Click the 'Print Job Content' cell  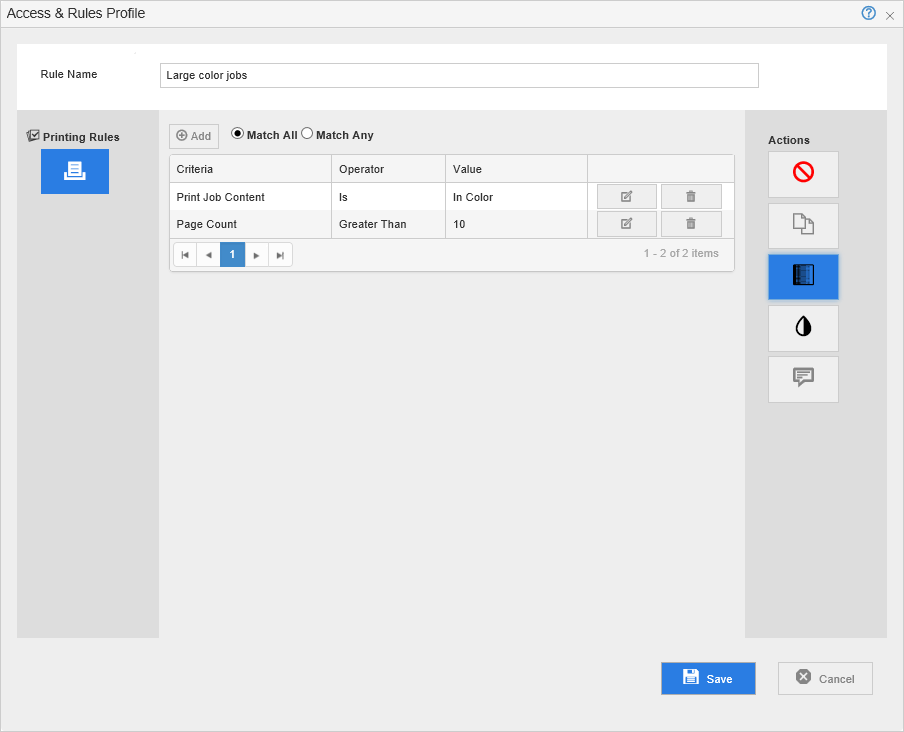click(x=250, y=197)
